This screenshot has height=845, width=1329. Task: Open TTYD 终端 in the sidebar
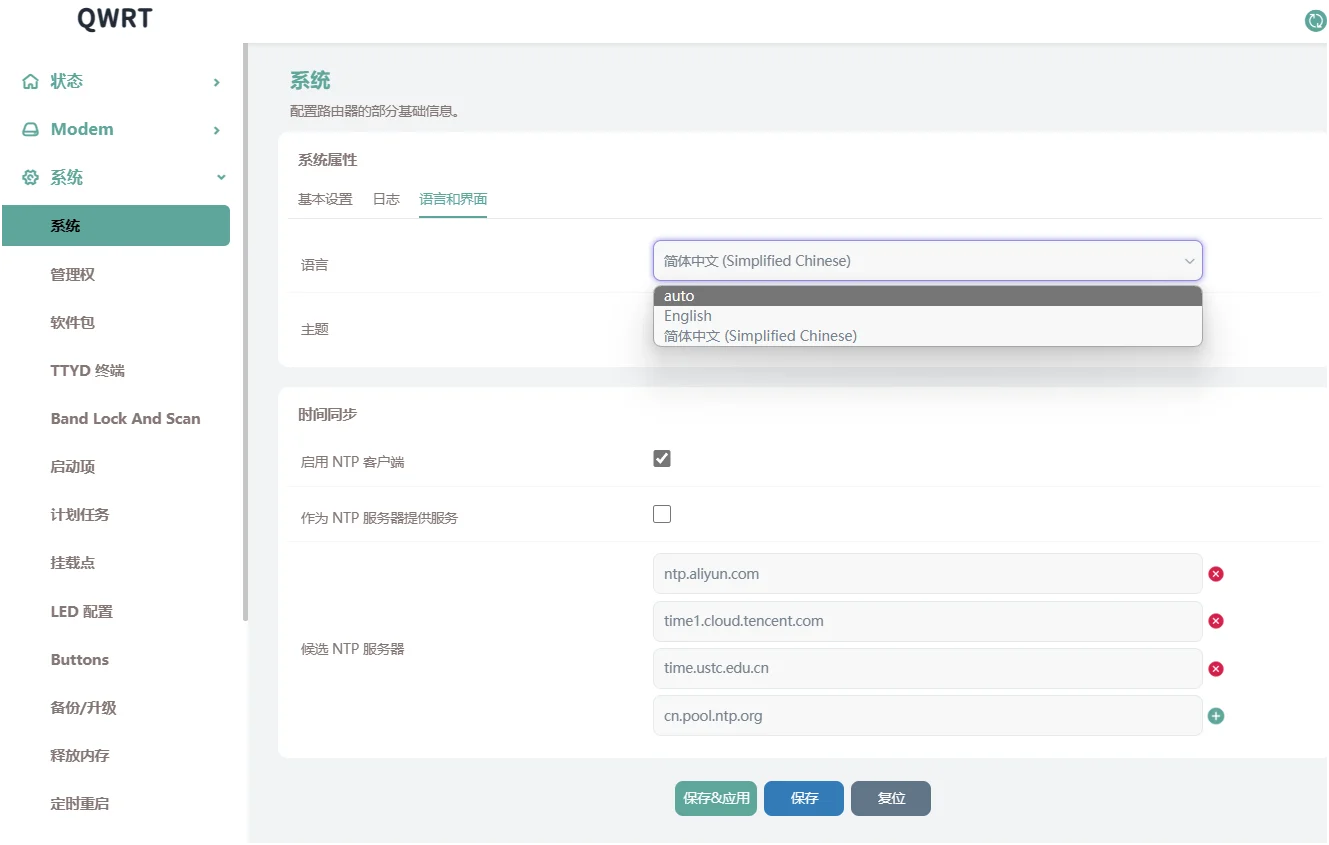coord(88,371)
